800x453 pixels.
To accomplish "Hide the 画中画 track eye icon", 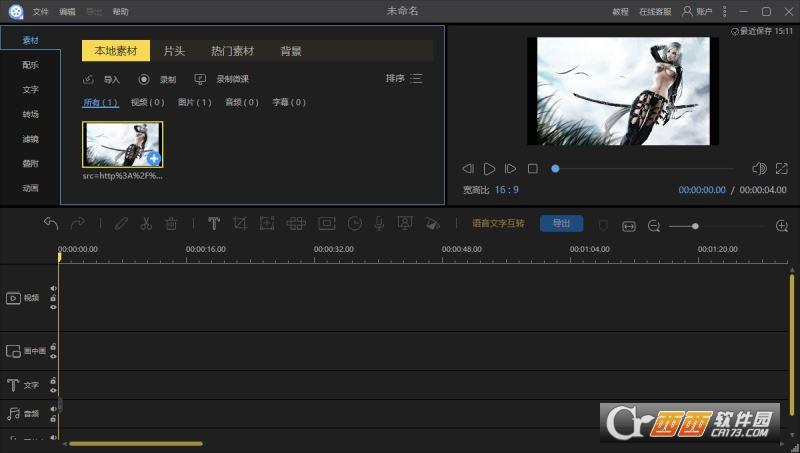I will coord(54,356).
